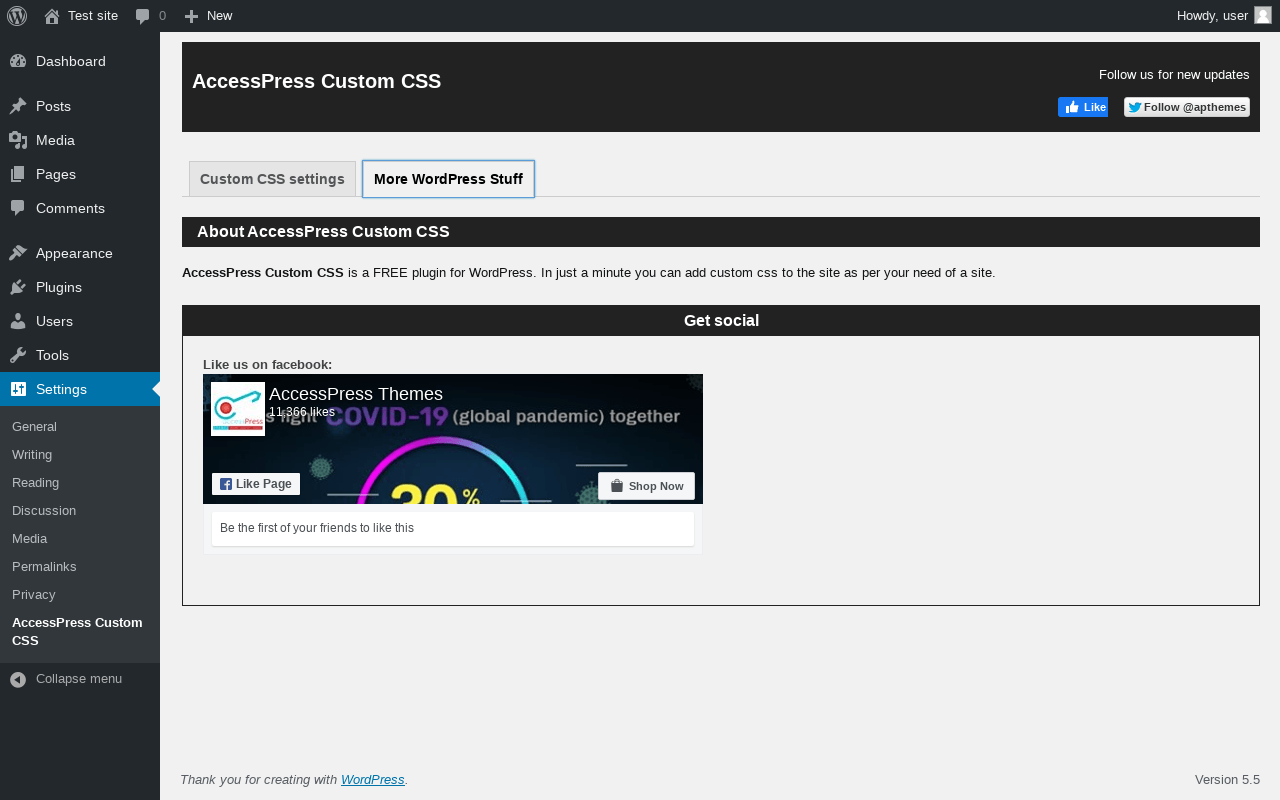This screenshot has height=800, width=1280.
Task: Click the Facebook Like button in header
Action: 1083,107
